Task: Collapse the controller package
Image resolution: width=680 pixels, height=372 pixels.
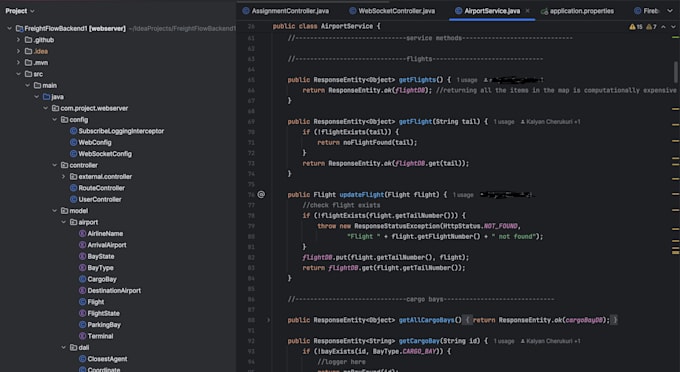Action: pos(55,165)
